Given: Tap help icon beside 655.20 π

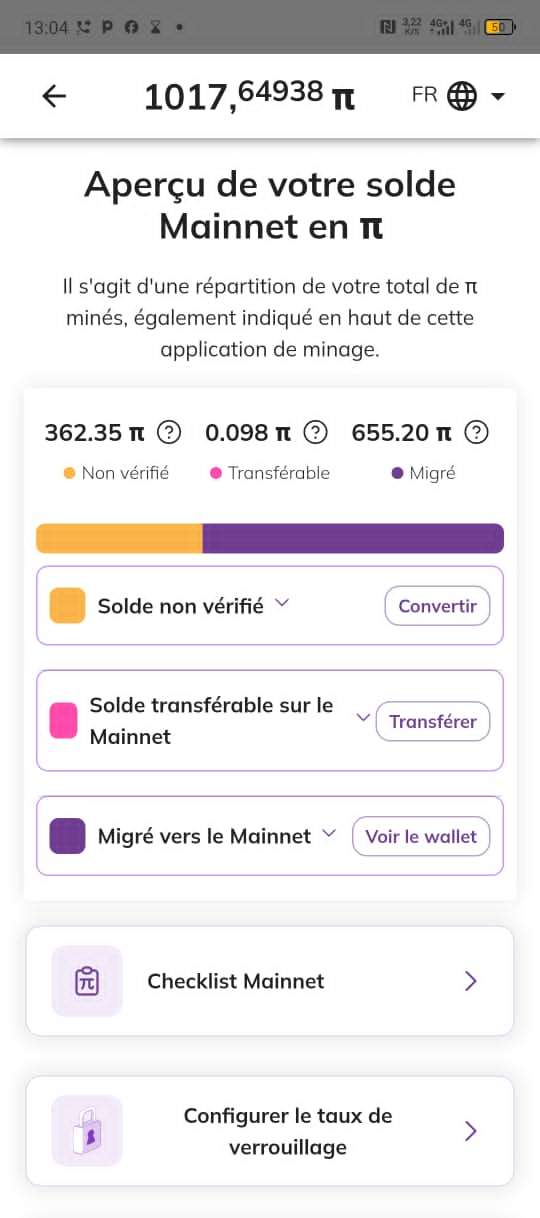Looking at the screenshot, I should (478, 433).
